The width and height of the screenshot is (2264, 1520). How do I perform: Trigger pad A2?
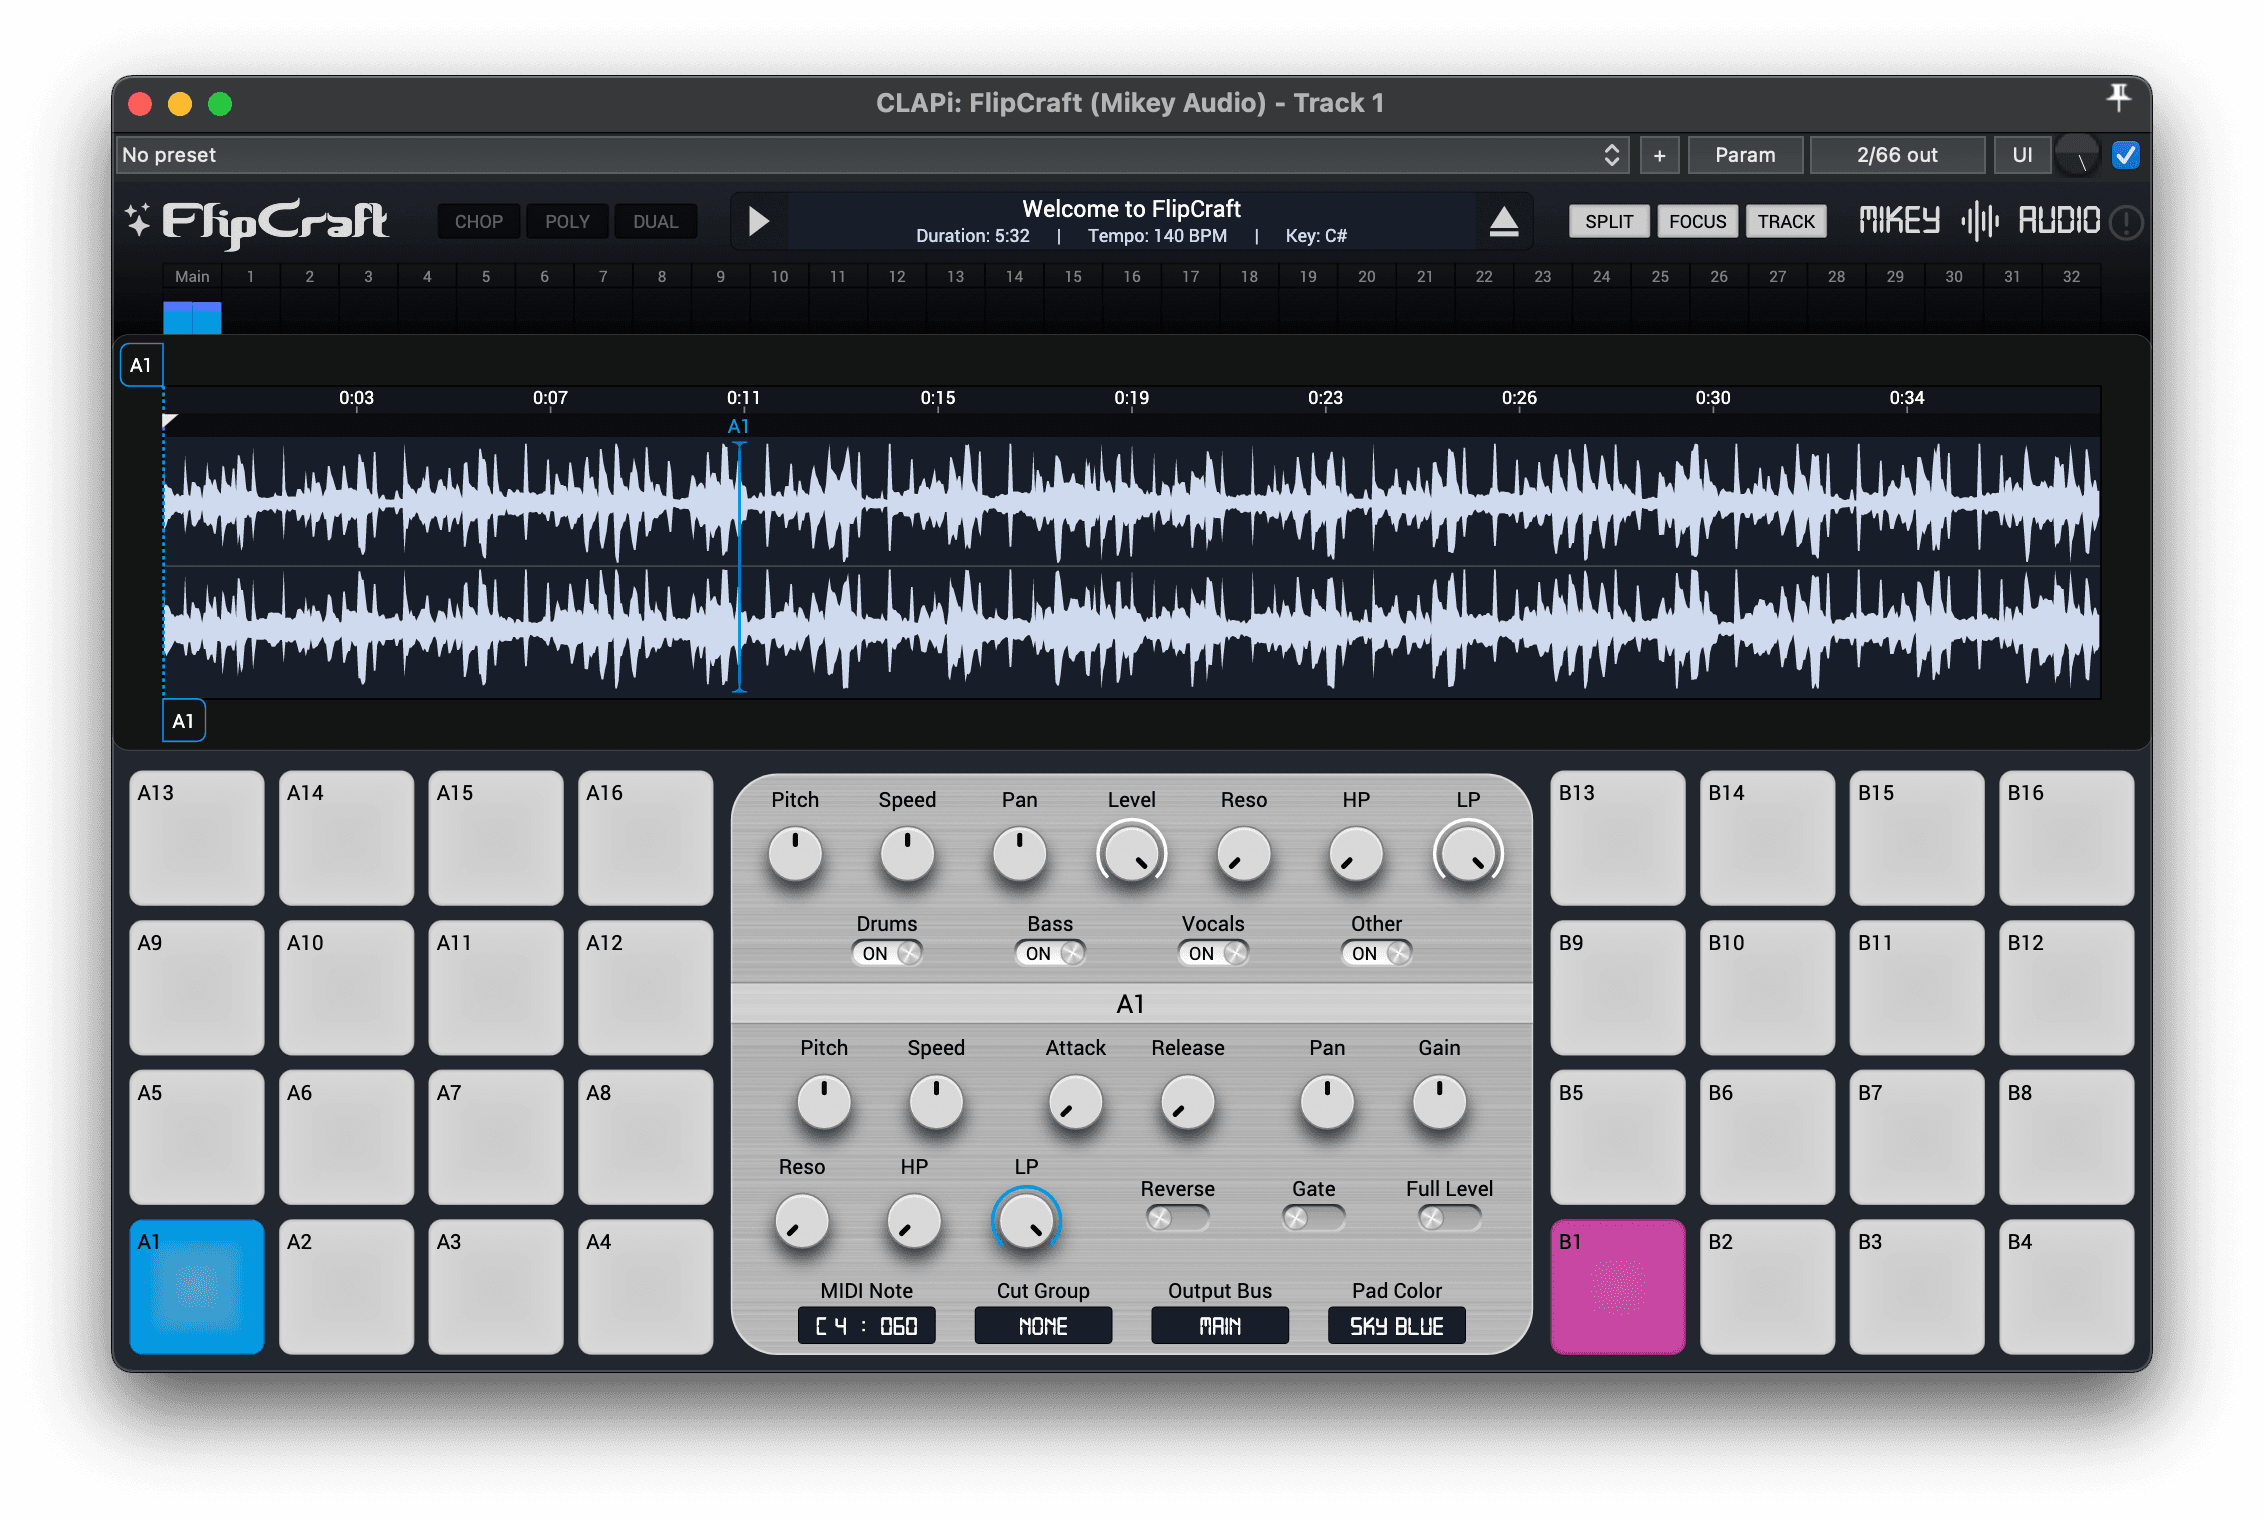(346, 1286)
